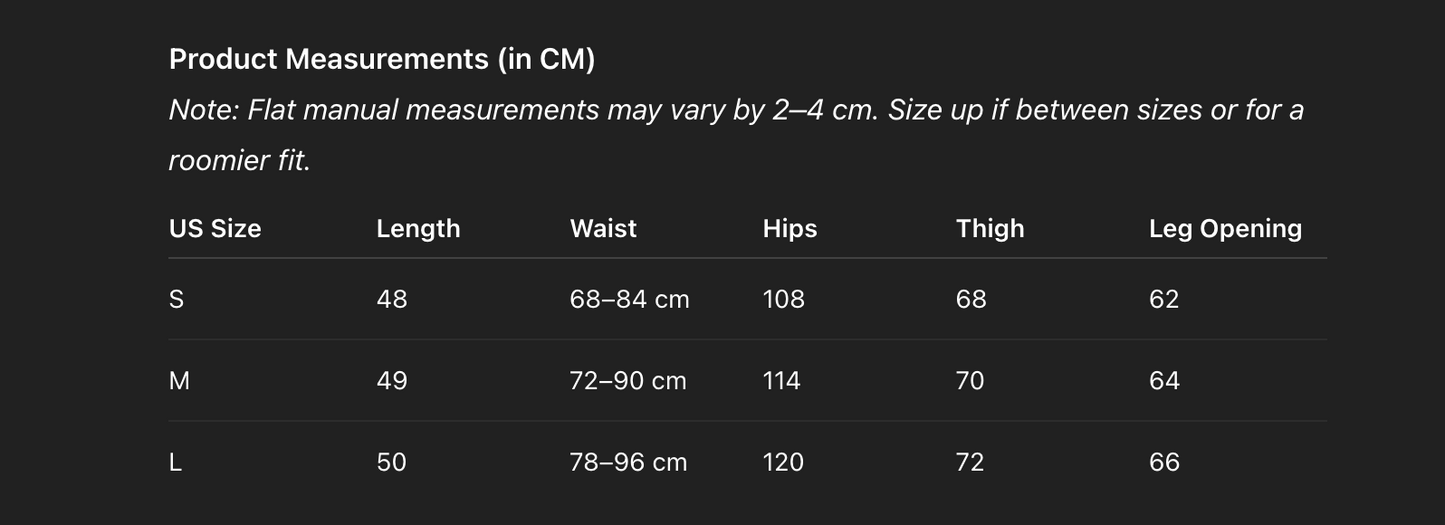Screen dimensions: 1445x525
Task: Click the 72–90 cm waist value
Action: pos(628,381)
